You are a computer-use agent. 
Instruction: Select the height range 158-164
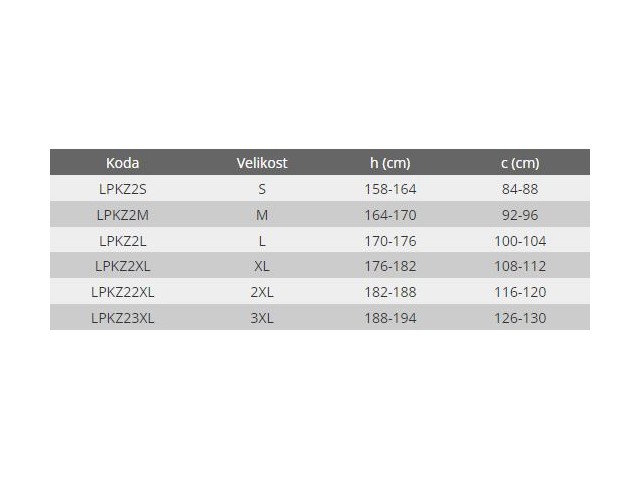click(391, 188)
